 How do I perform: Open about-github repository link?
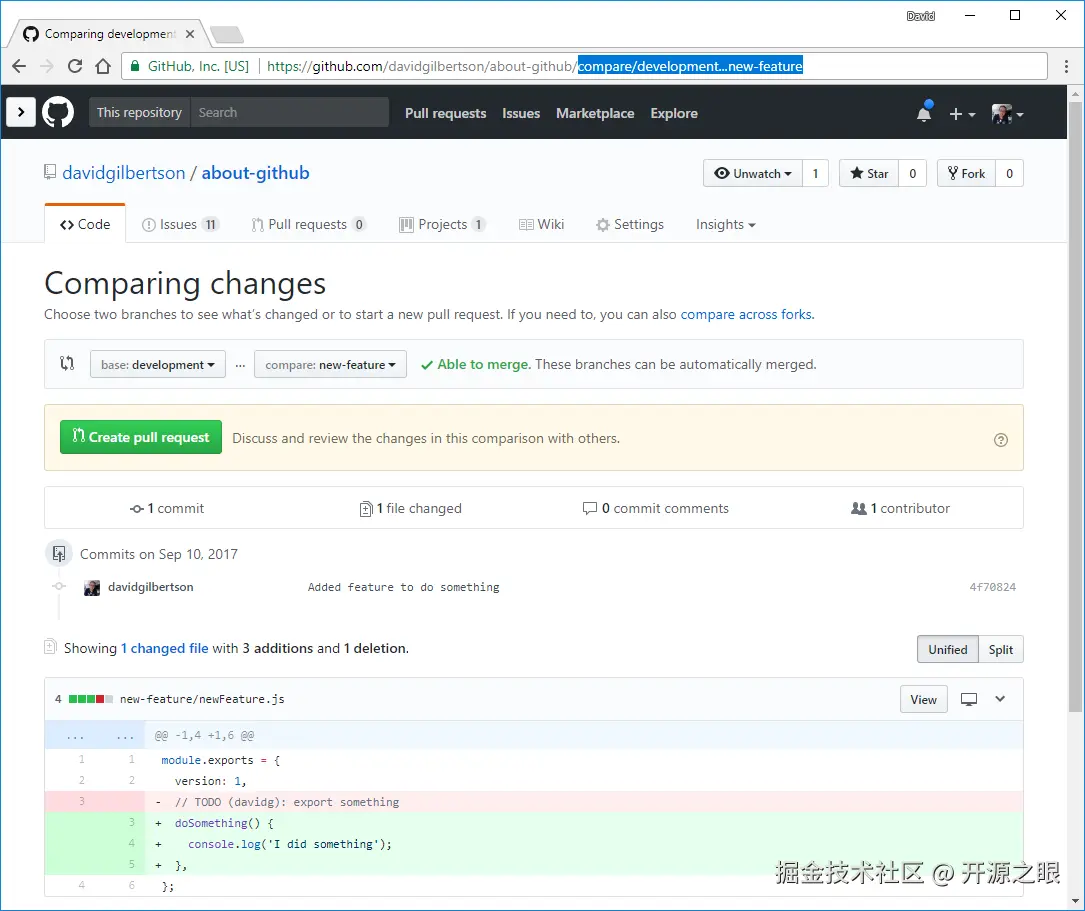[255, 173]
